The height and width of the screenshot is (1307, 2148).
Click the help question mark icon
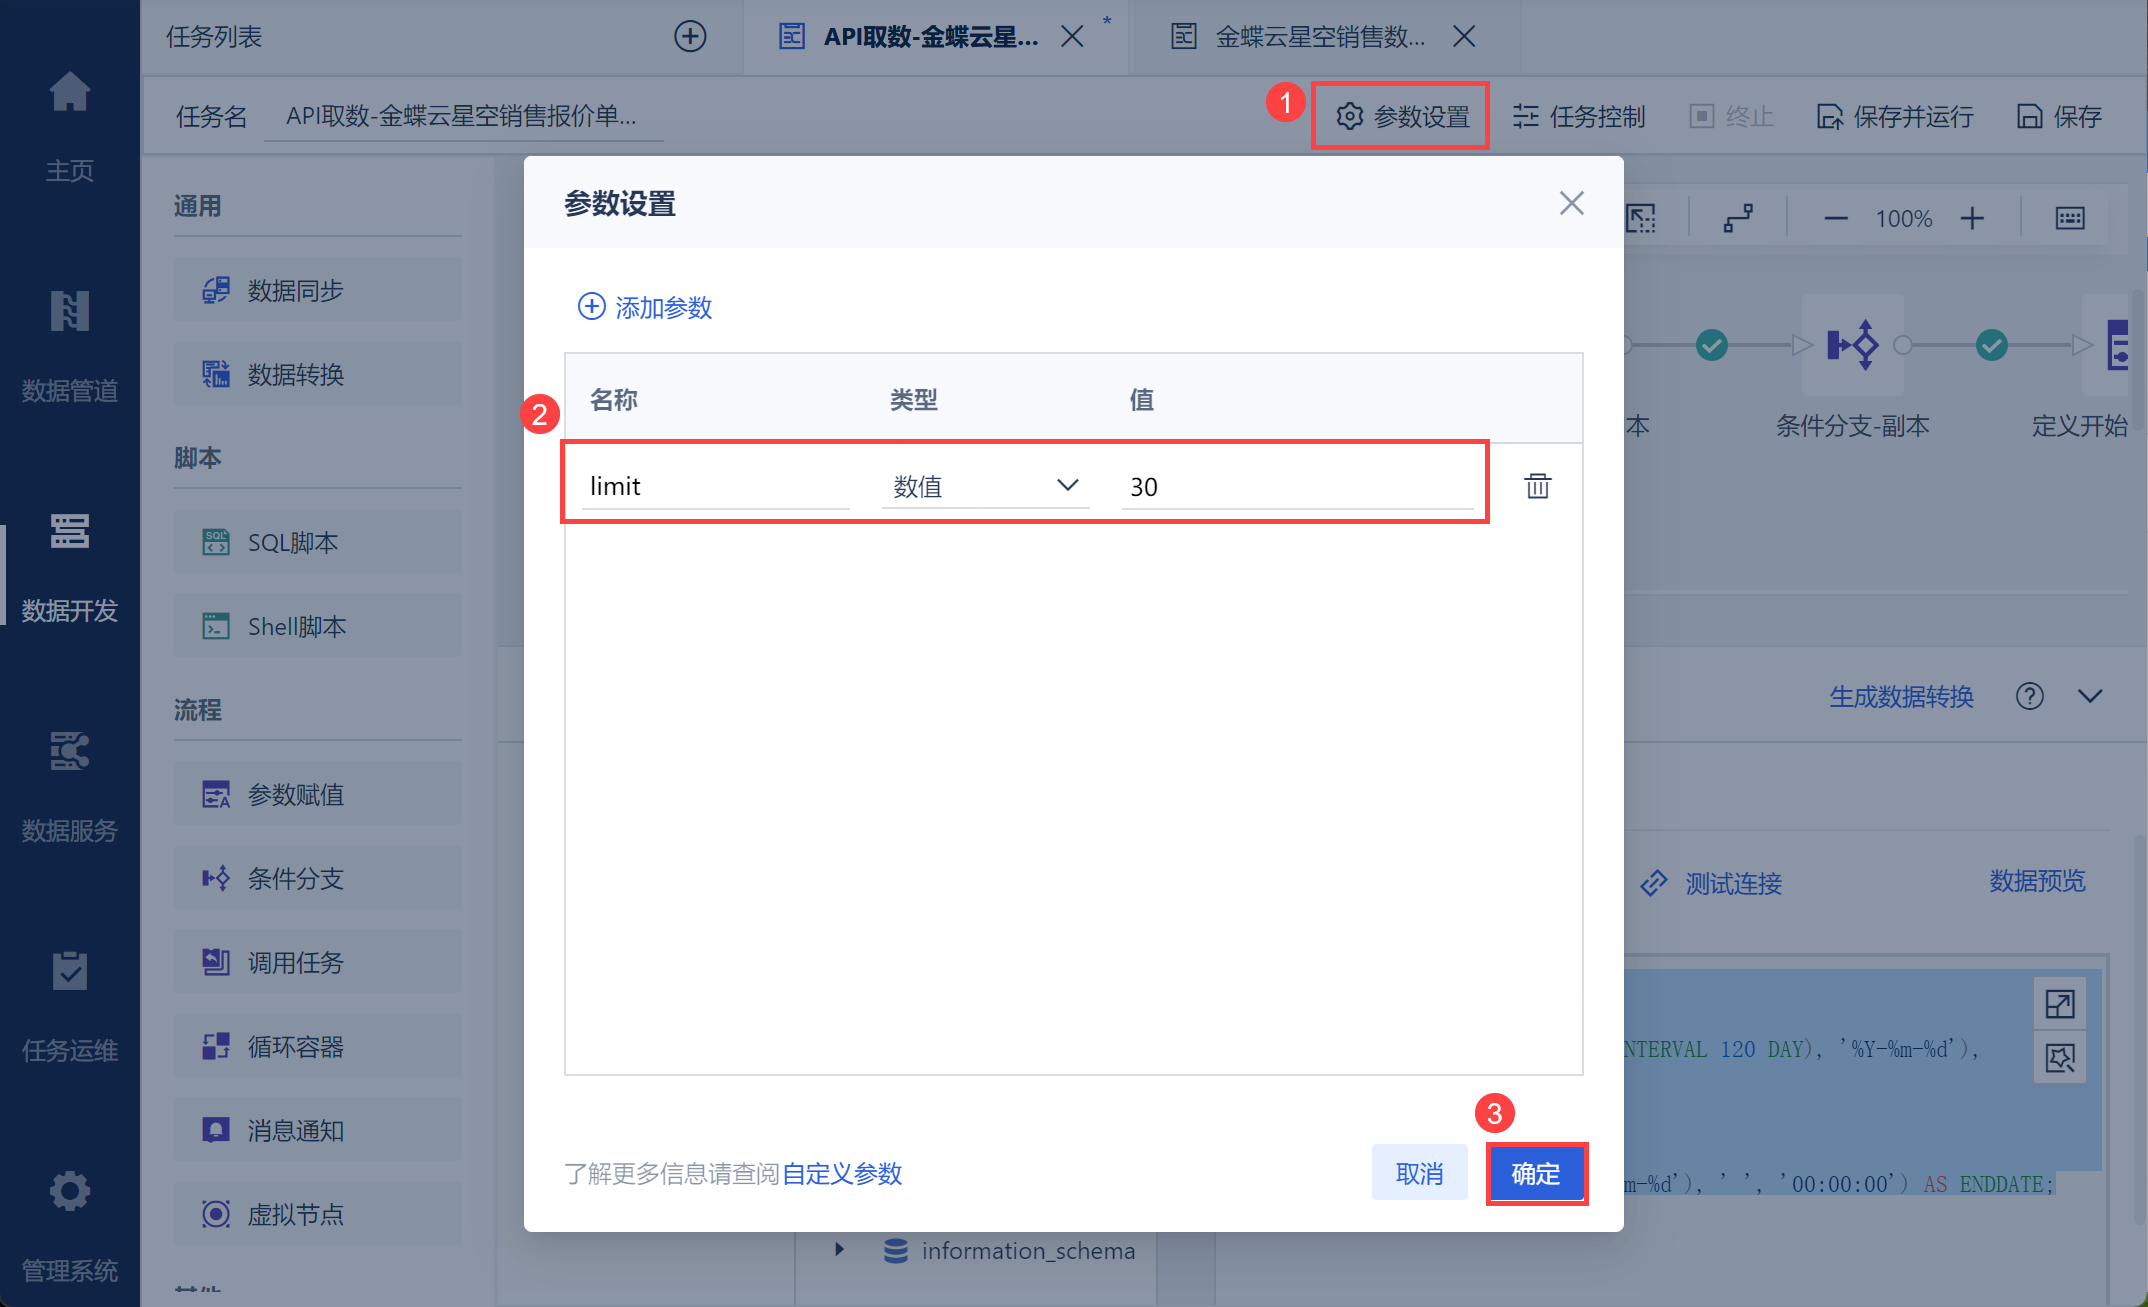click(2029, 696)
